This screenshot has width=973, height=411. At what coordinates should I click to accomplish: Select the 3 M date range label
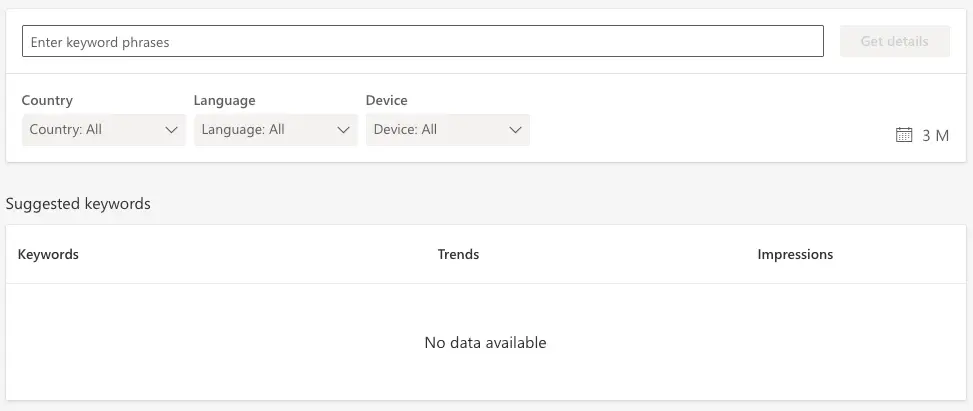pos(935,135)
